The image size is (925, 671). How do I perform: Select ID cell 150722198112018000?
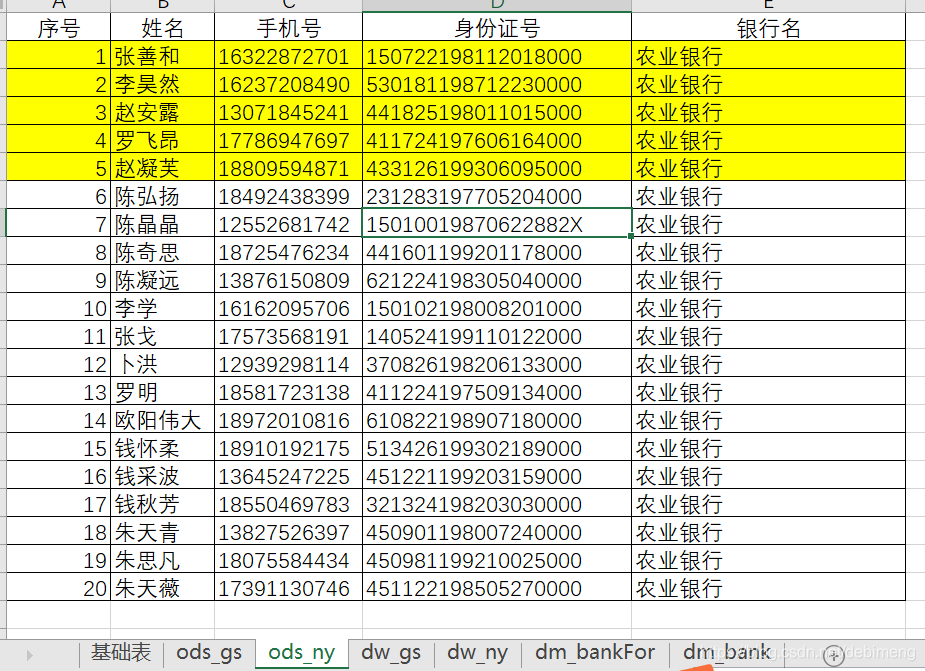pyautogui.click(x=497, y=55)
